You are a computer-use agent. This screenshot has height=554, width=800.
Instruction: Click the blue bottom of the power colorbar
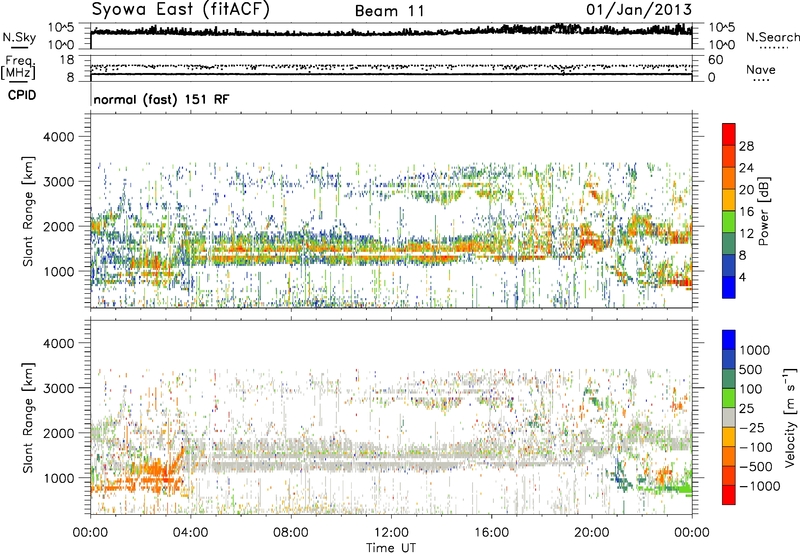[x=729, y=287]
